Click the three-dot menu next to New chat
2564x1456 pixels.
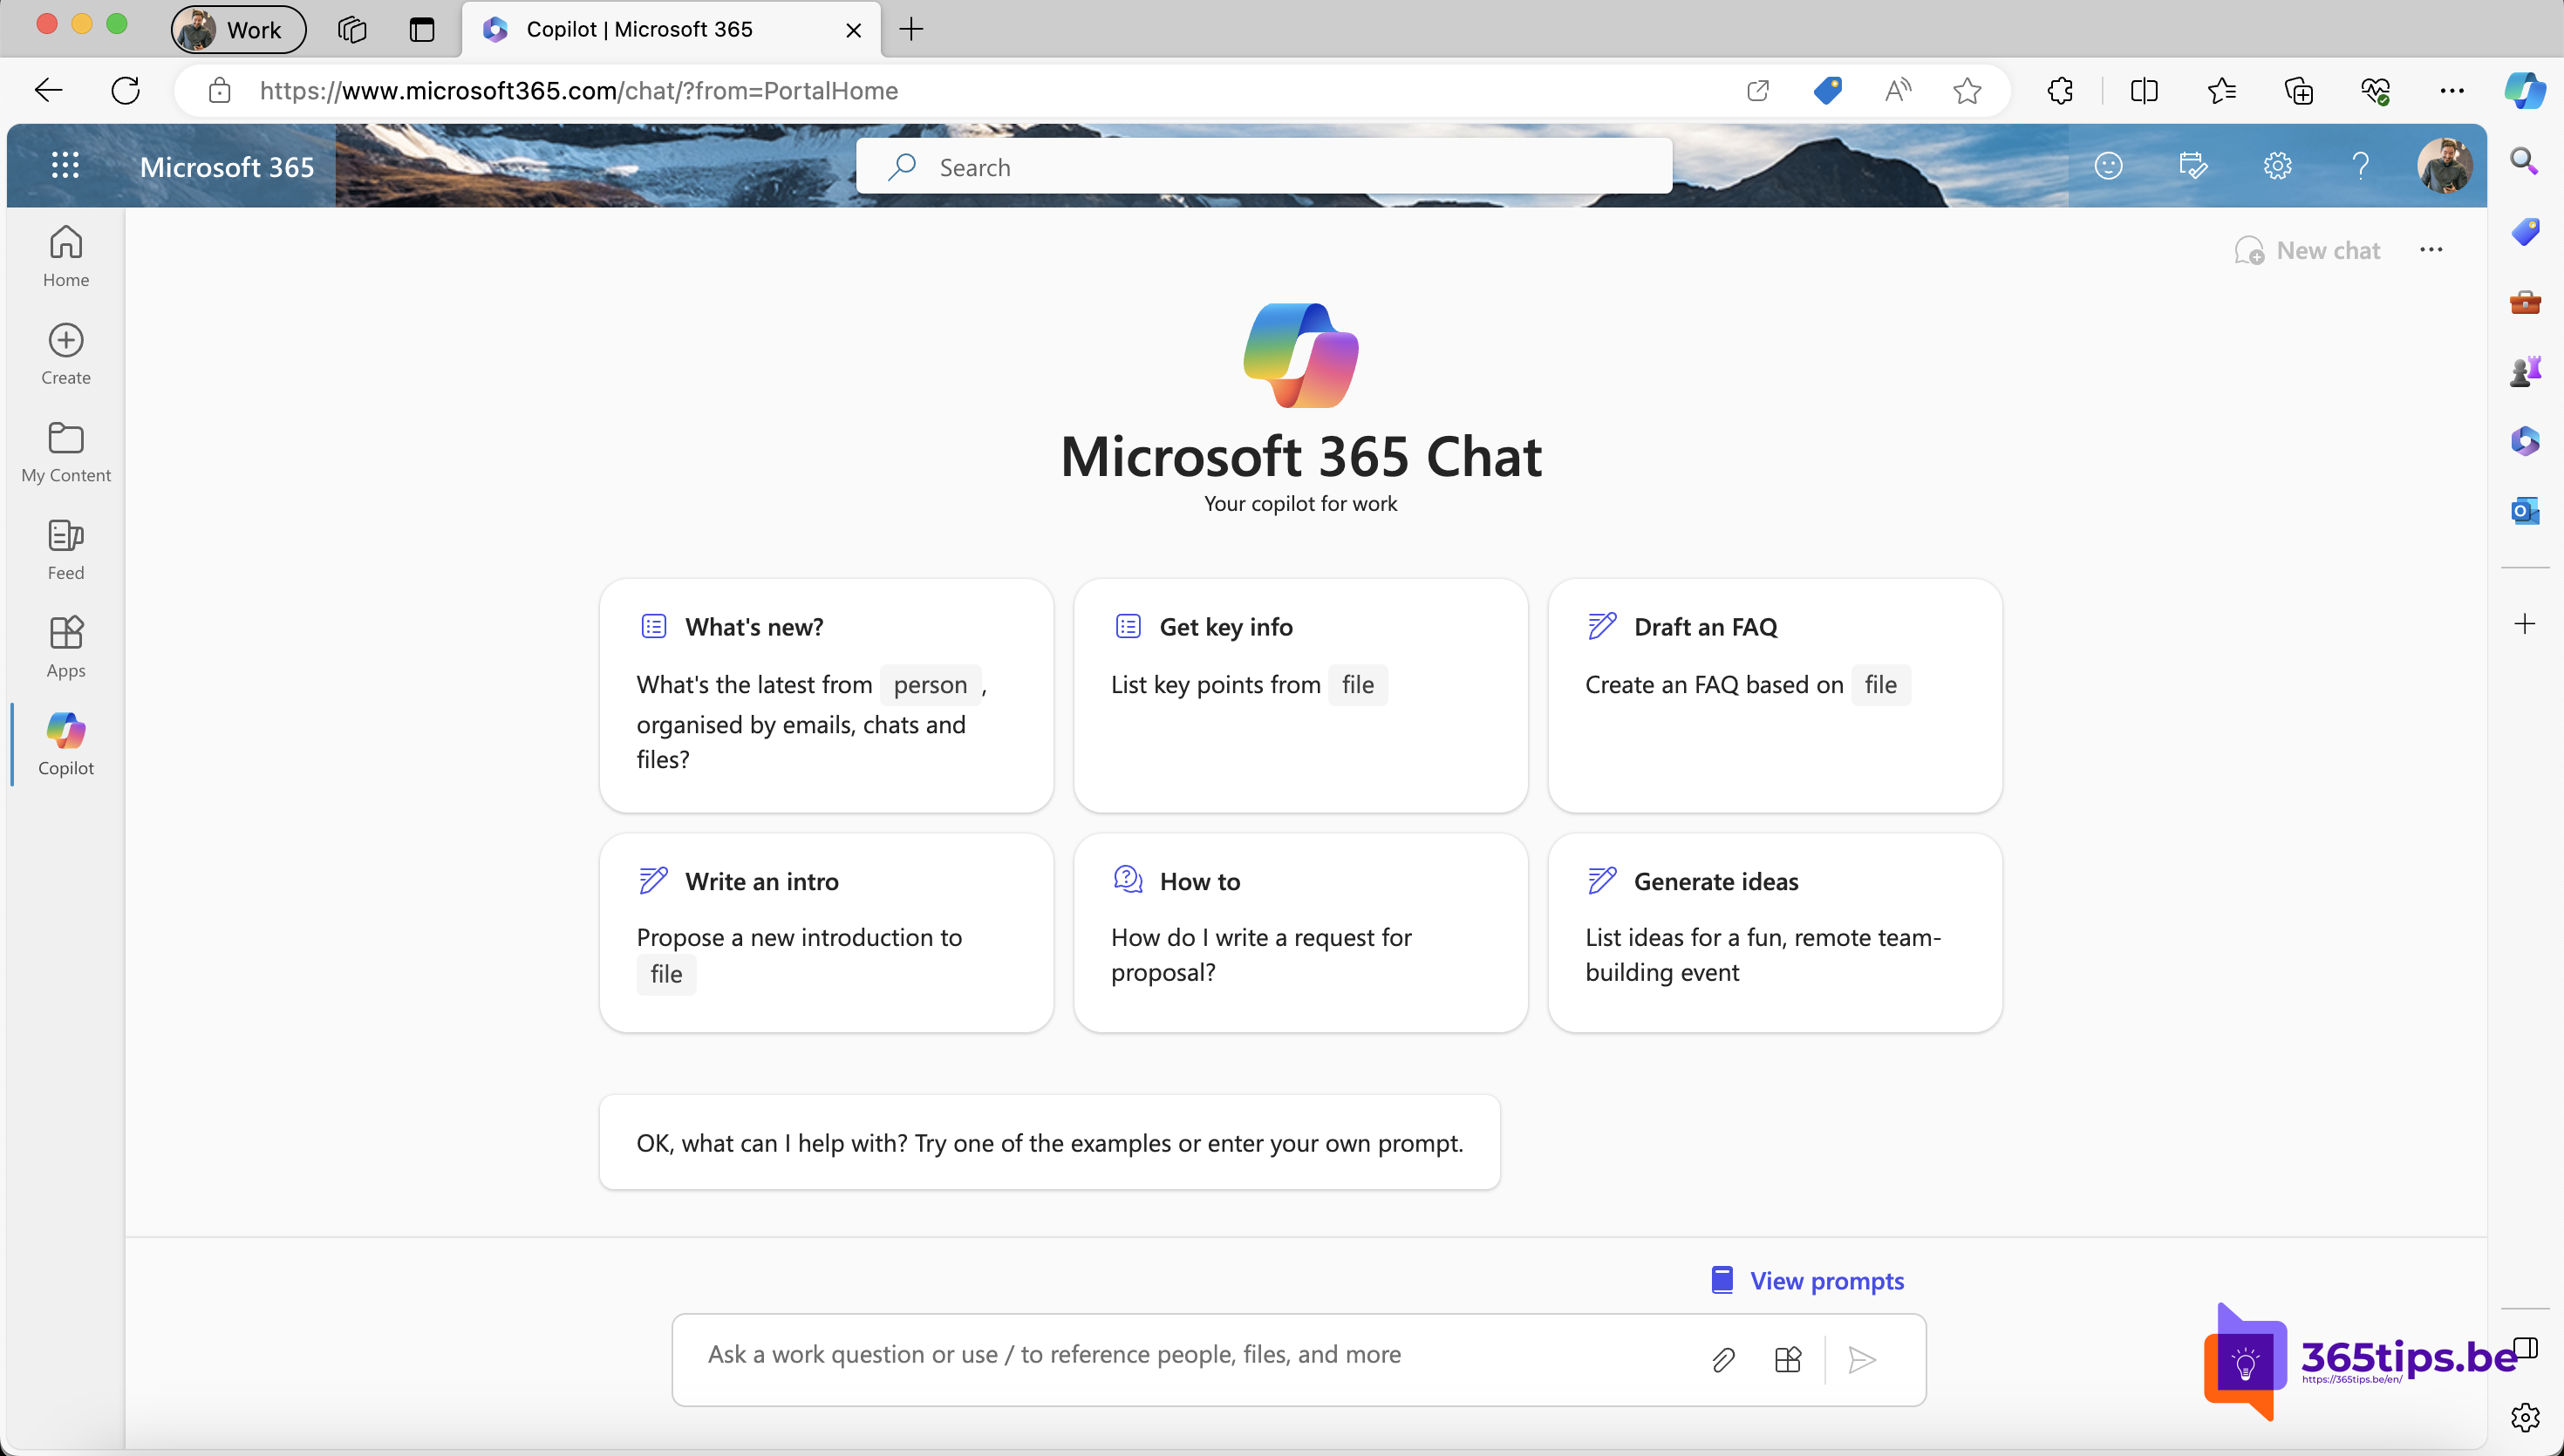click(x=2432, y=248)
